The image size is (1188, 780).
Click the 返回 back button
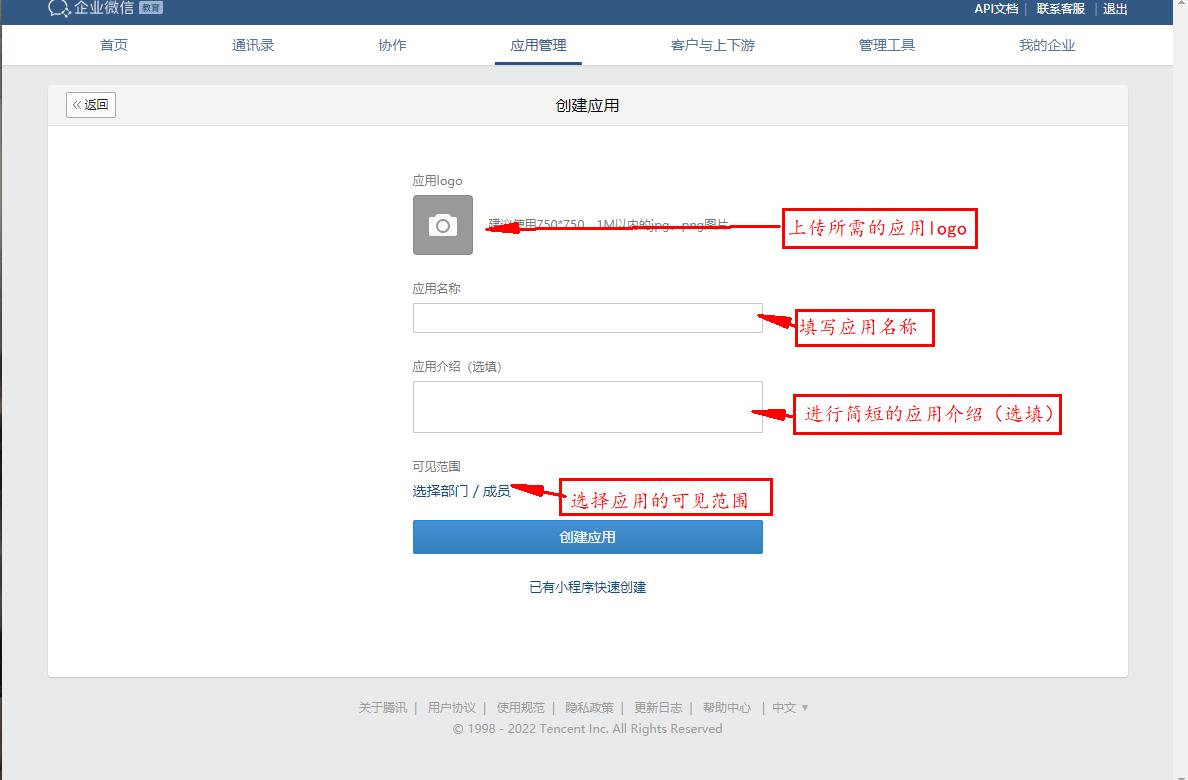point(91,105)
